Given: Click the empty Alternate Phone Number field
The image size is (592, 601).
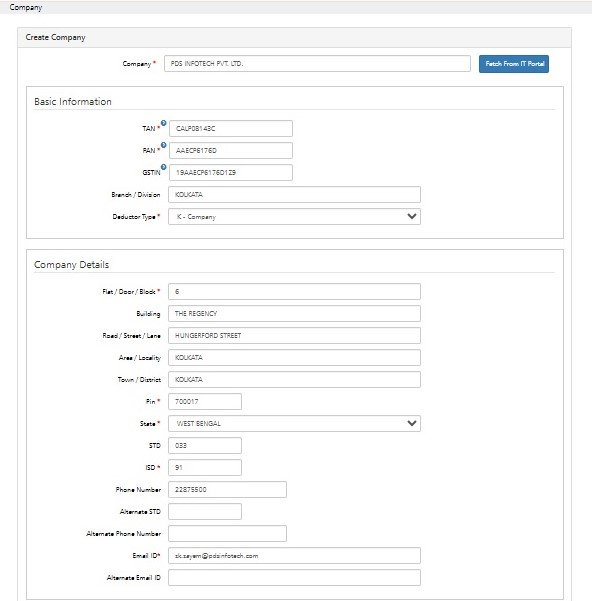Looking at the screenshot, I should coord(227,534).
